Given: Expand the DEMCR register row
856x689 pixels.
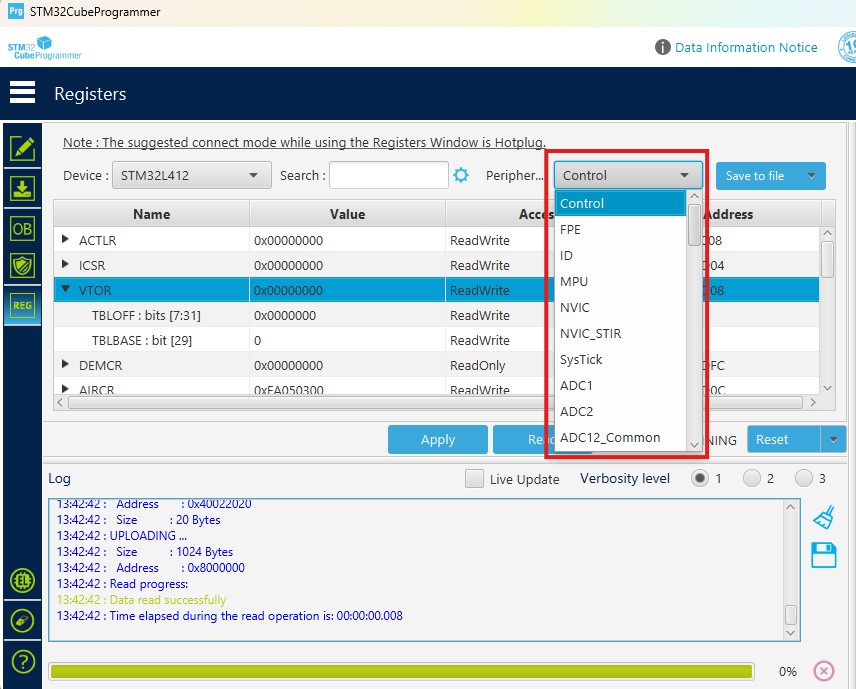Looking at the screenshot, I should pyautogui.click(x=66, y=364).
